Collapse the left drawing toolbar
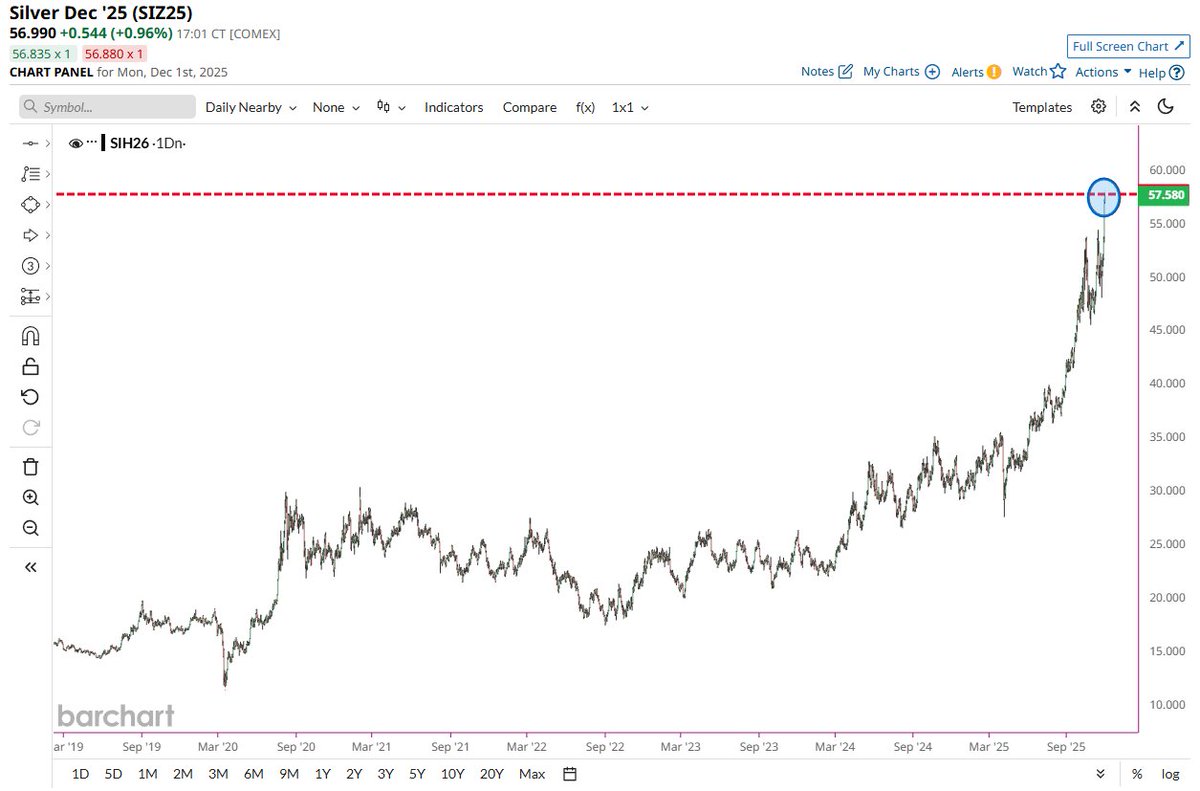Viewport: 1200px width, 791px height. click(30, 567)
